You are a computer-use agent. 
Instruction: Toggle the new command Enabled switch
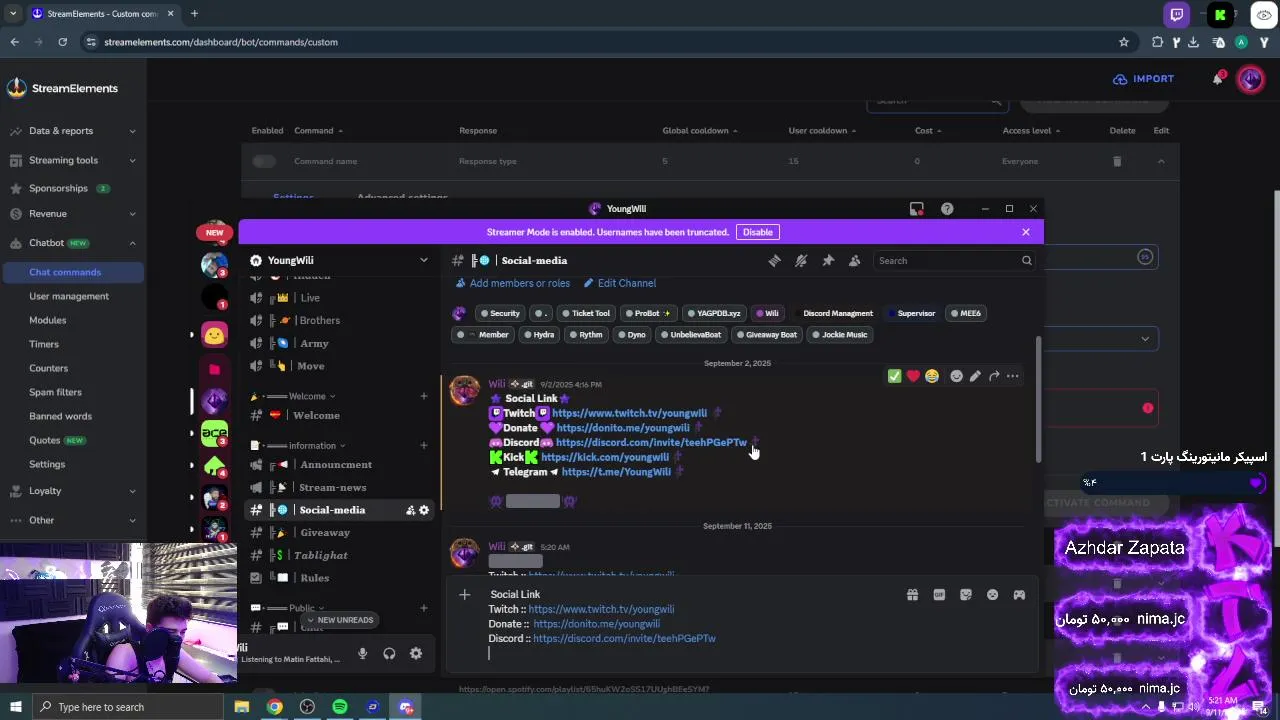(264, 161)
